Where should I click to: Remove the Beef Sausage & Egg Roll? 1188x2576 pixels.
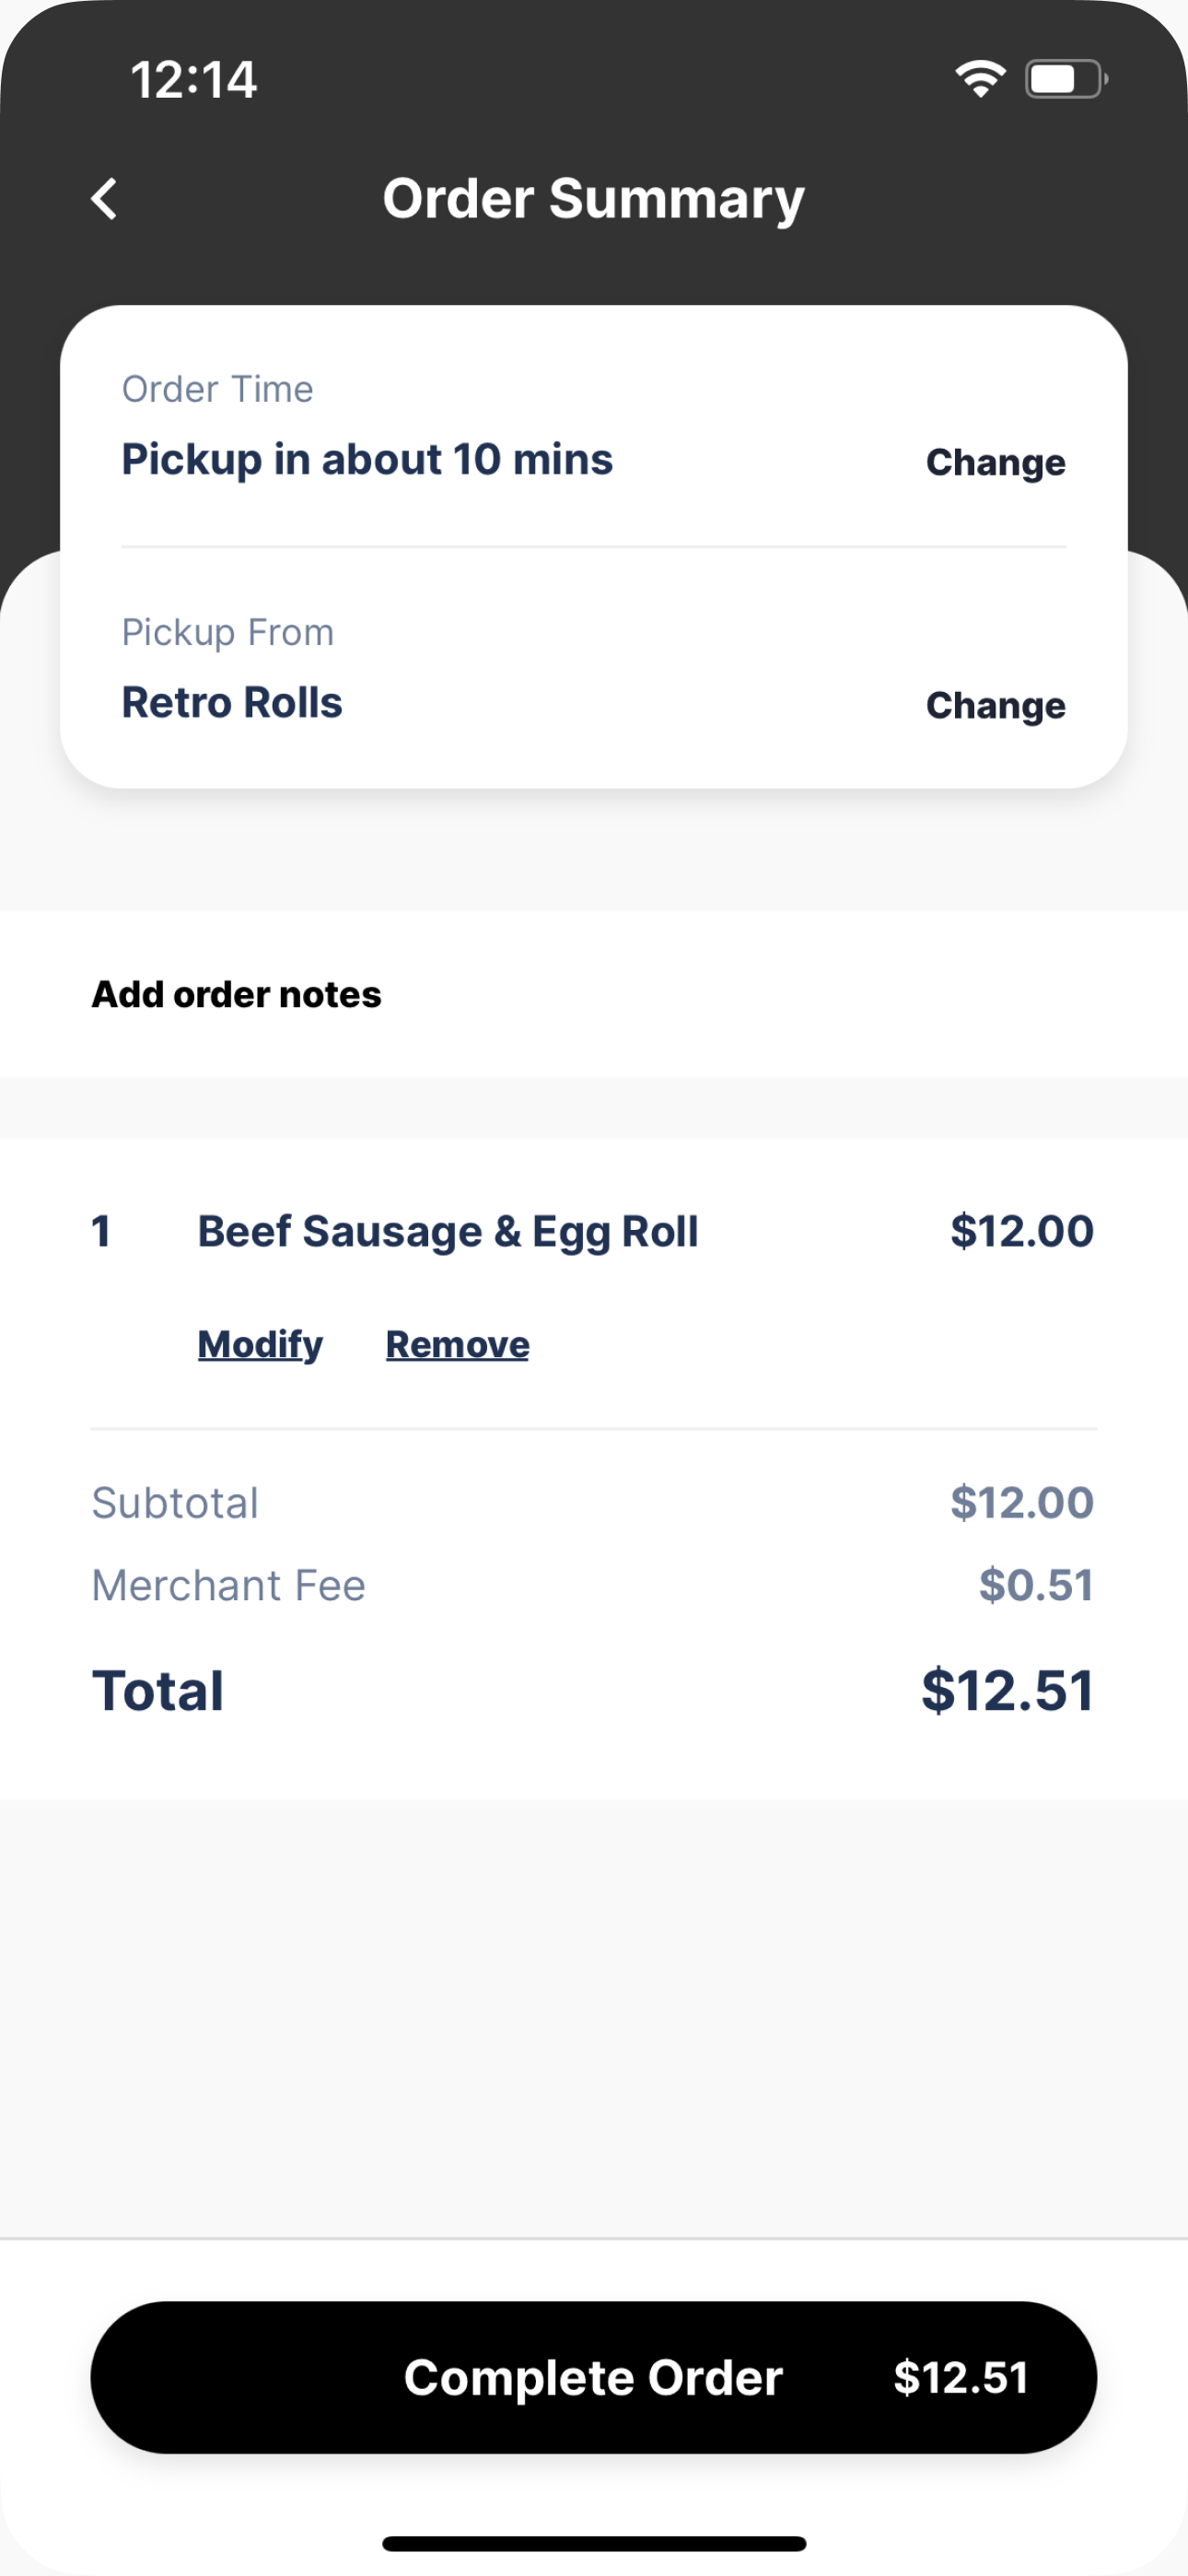(x=457, y=1344)
